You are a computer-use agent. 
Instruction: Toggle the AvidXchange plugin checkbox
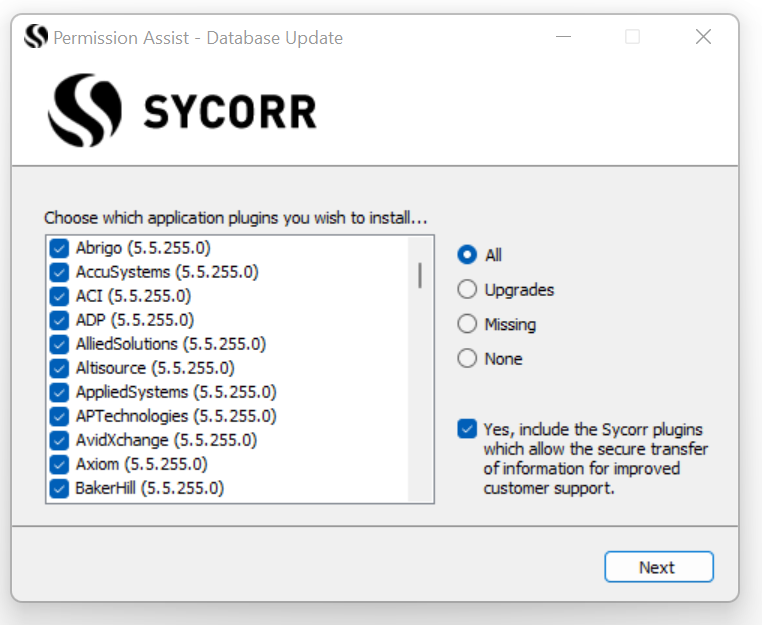59,440
